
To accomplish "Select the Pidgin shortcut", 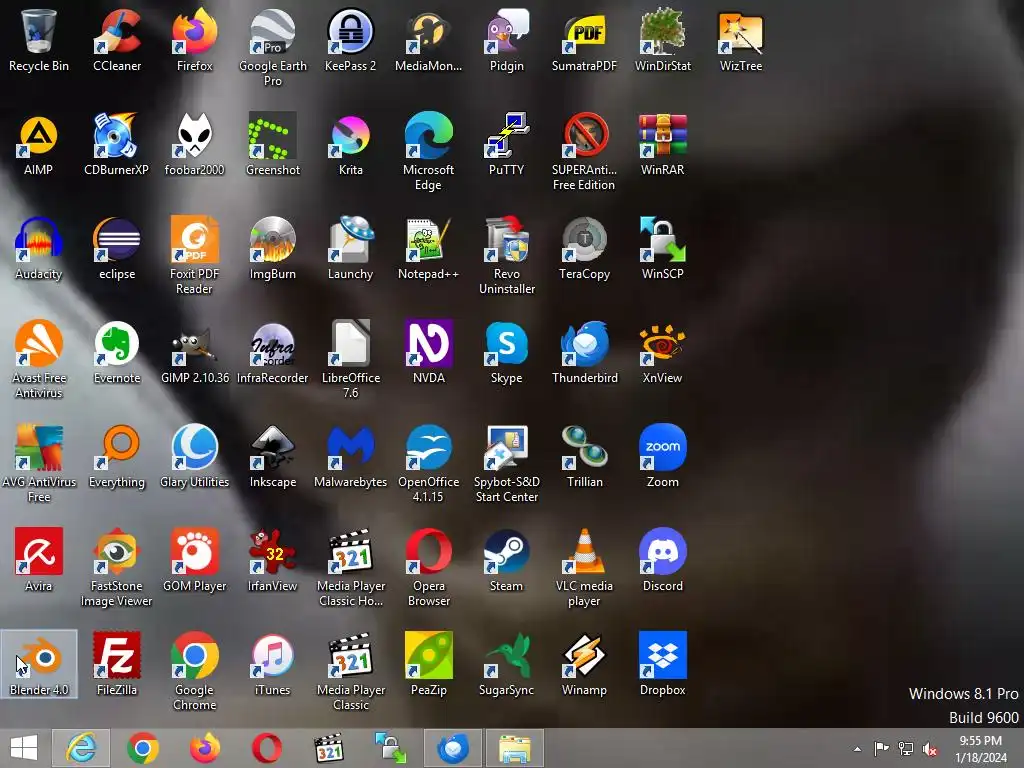I will coord(506,40).
